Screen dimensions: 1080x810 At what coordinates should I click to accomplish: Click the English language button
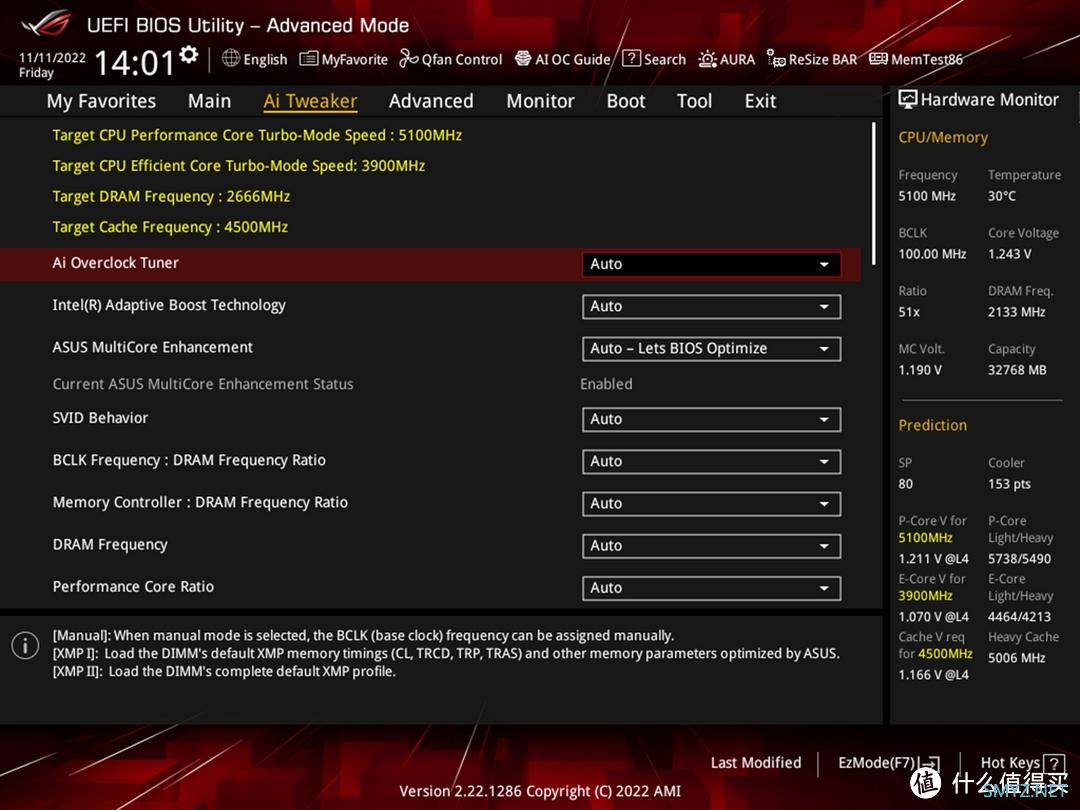click(265, 59)
